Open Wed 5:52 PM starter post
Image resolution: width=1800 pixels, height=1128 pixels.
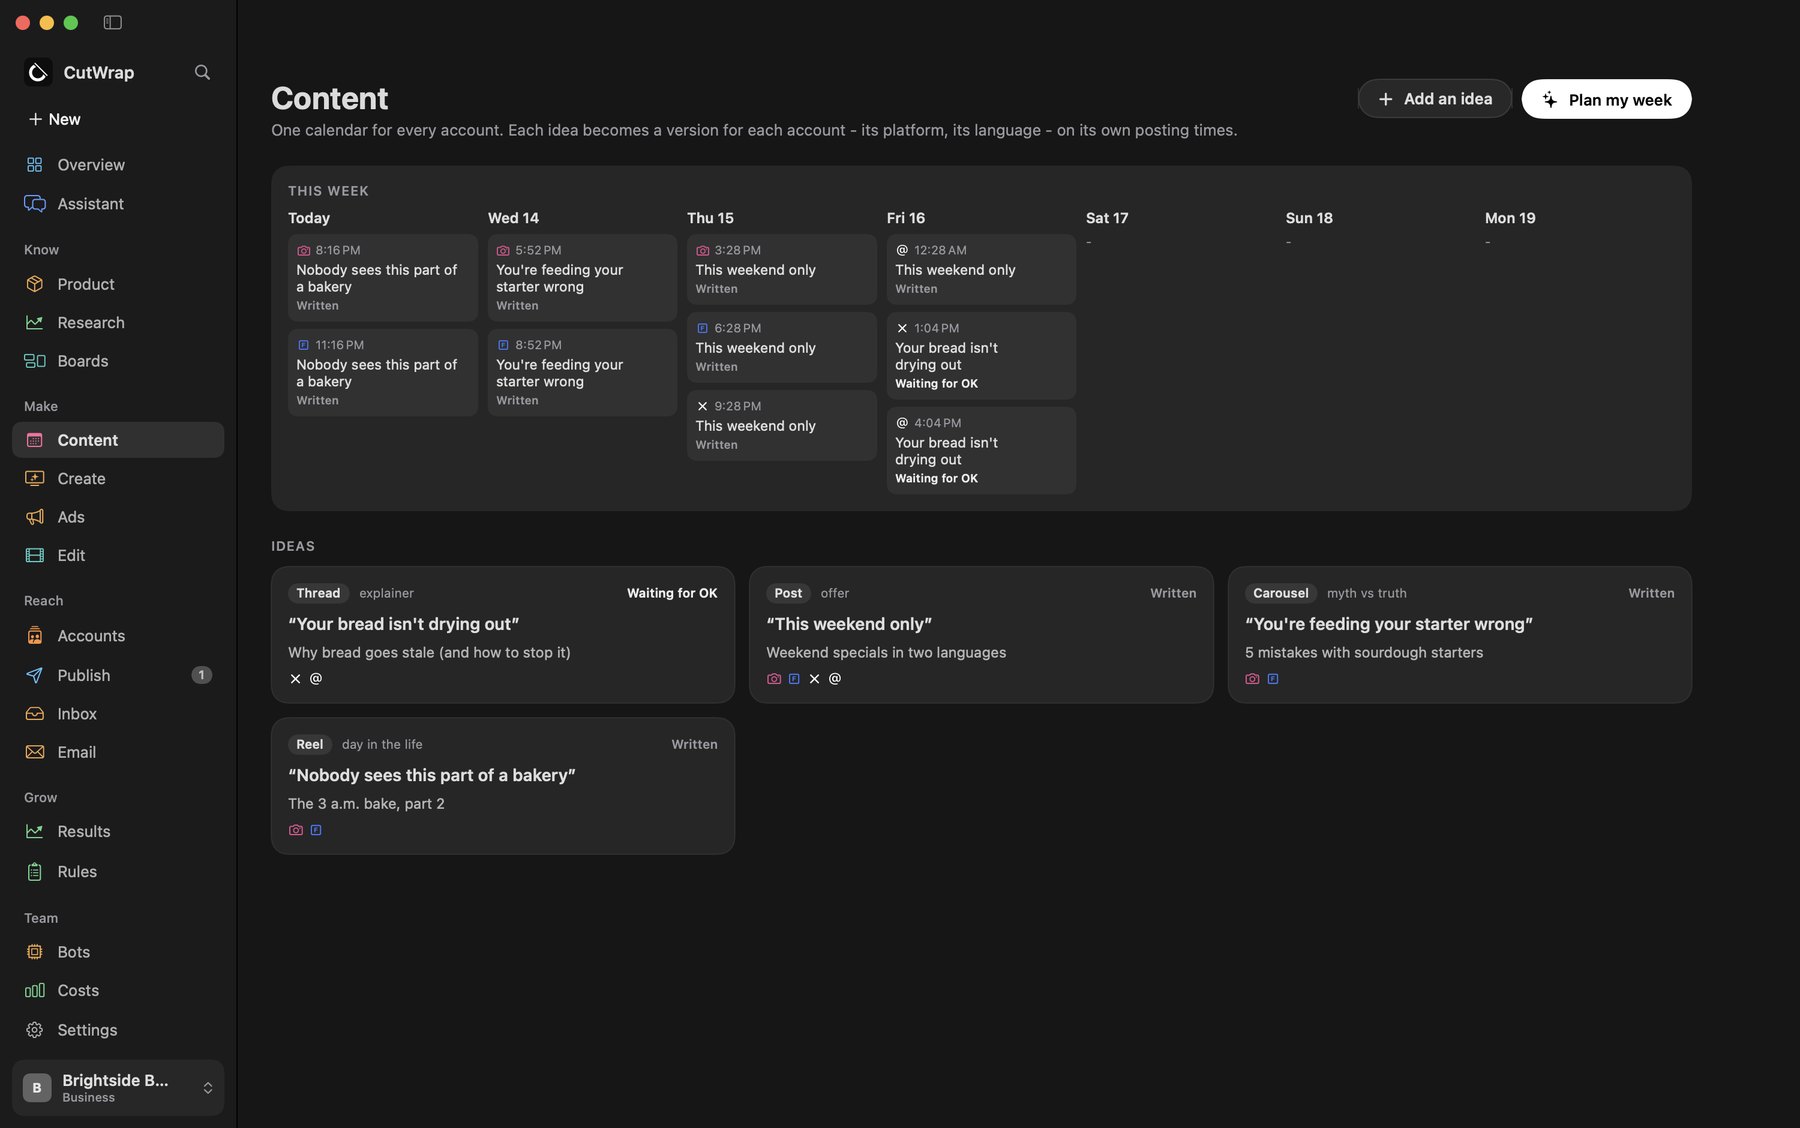(582, 278)
